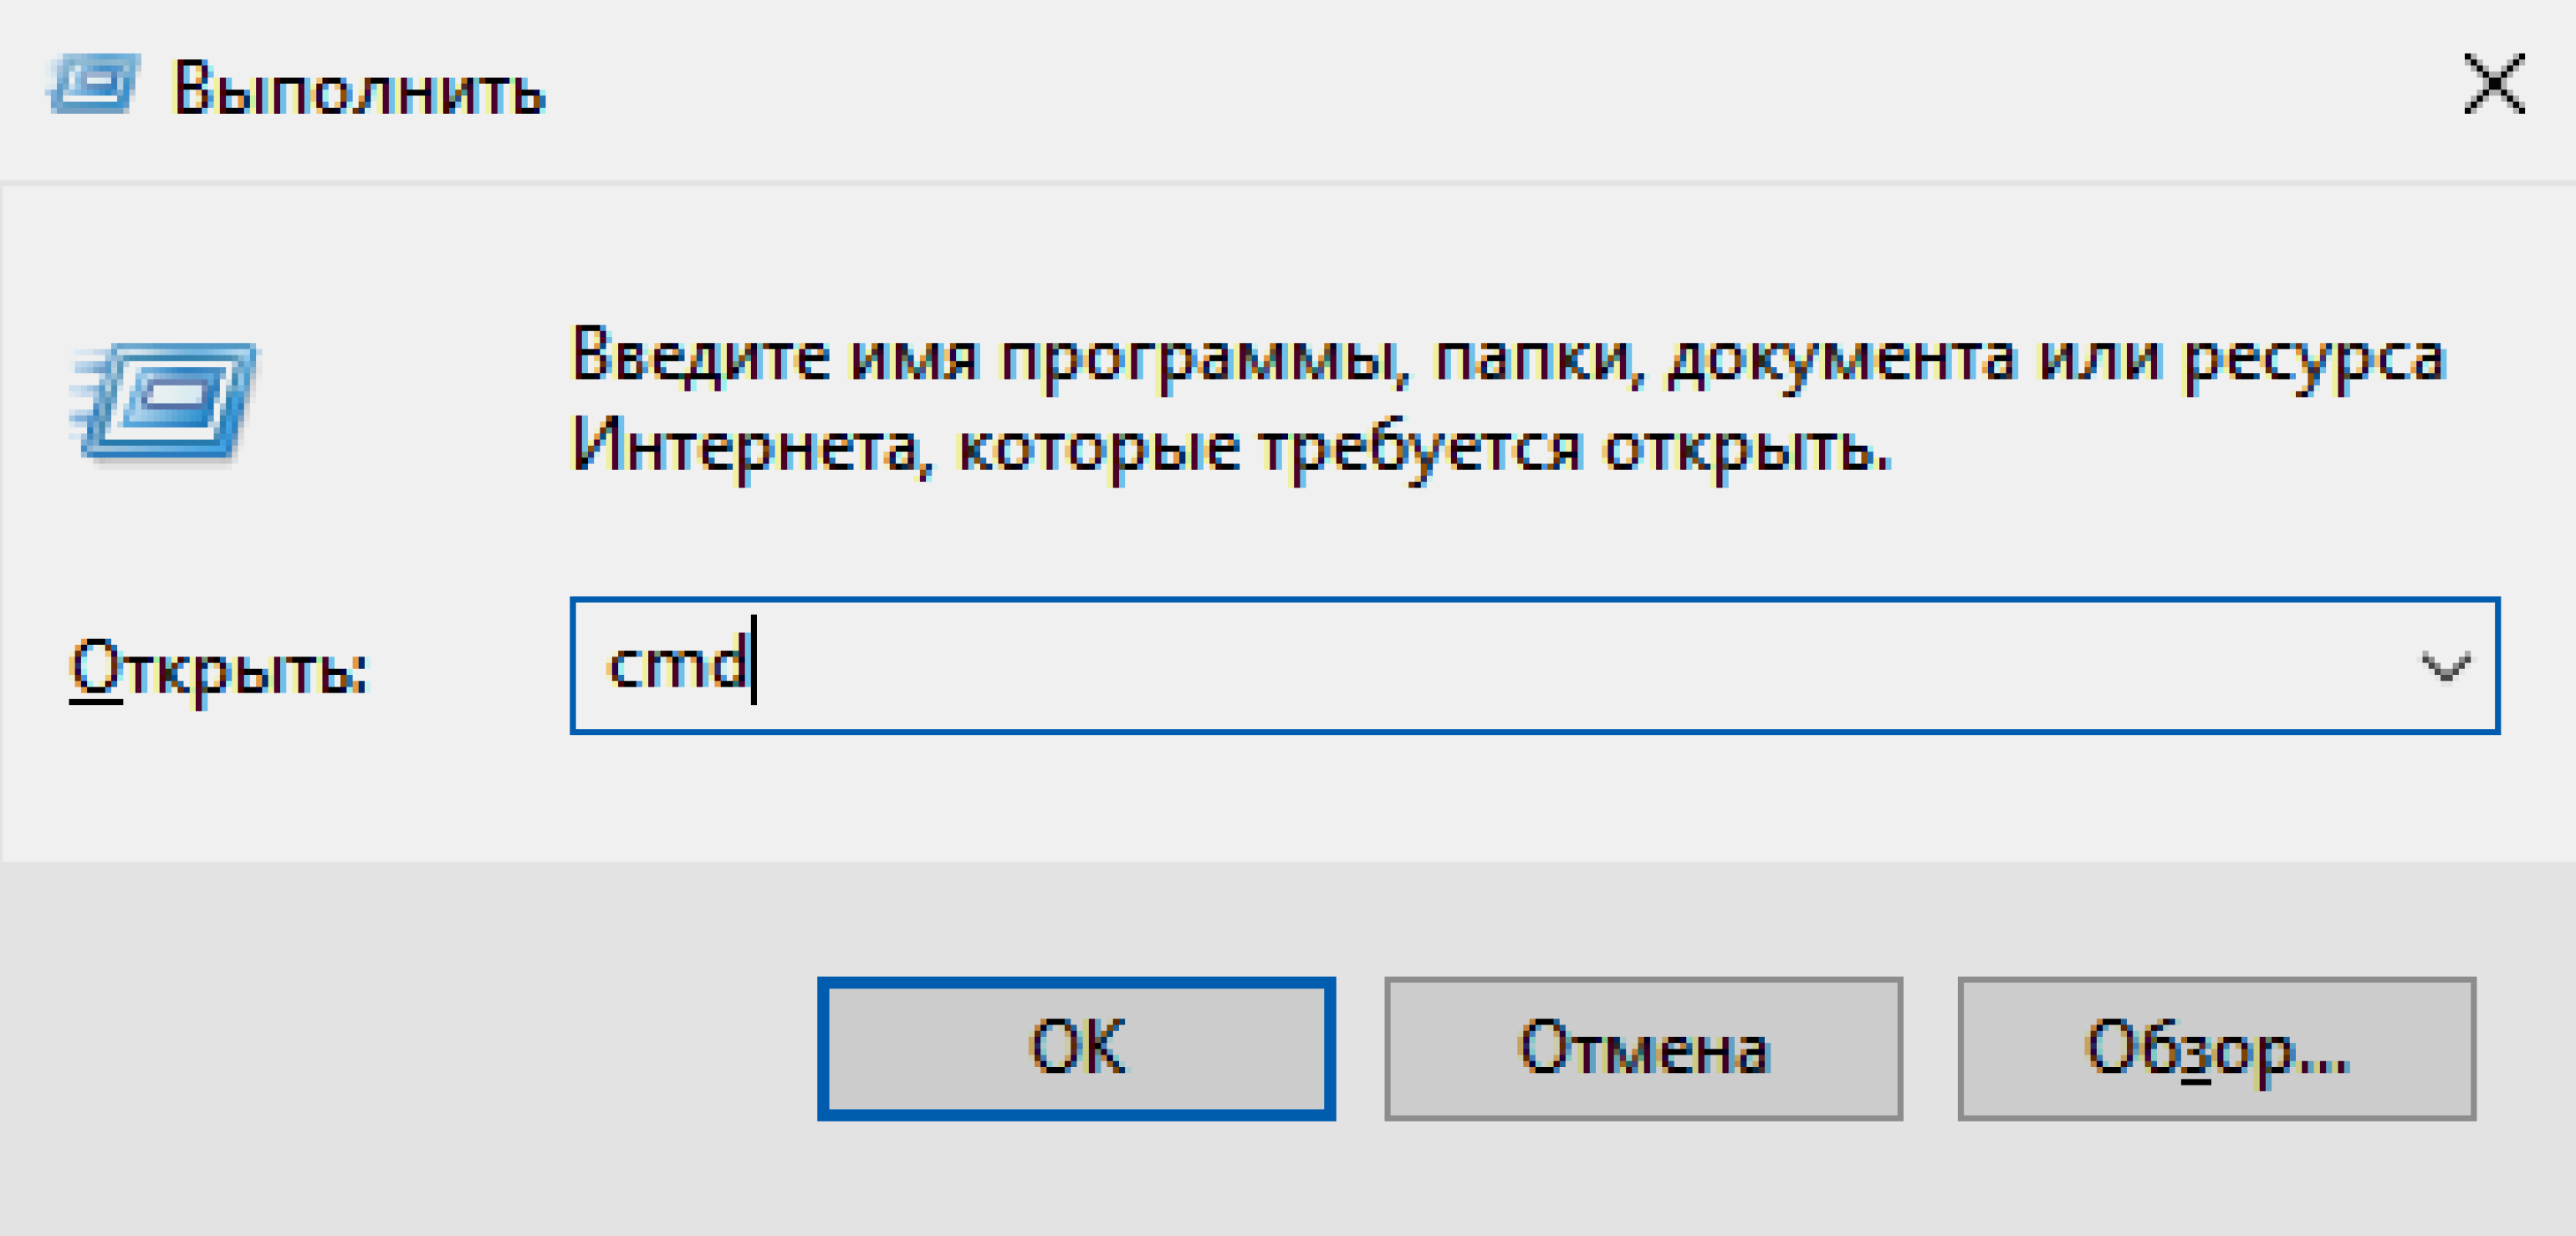Confirm the command with OK button

(1076, 1048)
